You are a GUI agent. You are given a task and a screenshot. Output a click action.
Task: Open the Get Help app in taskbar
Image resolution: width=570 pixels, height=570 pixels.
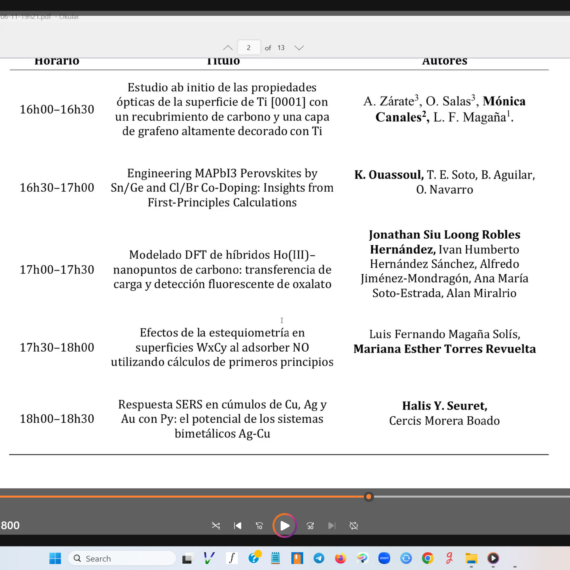pos(254,558)
